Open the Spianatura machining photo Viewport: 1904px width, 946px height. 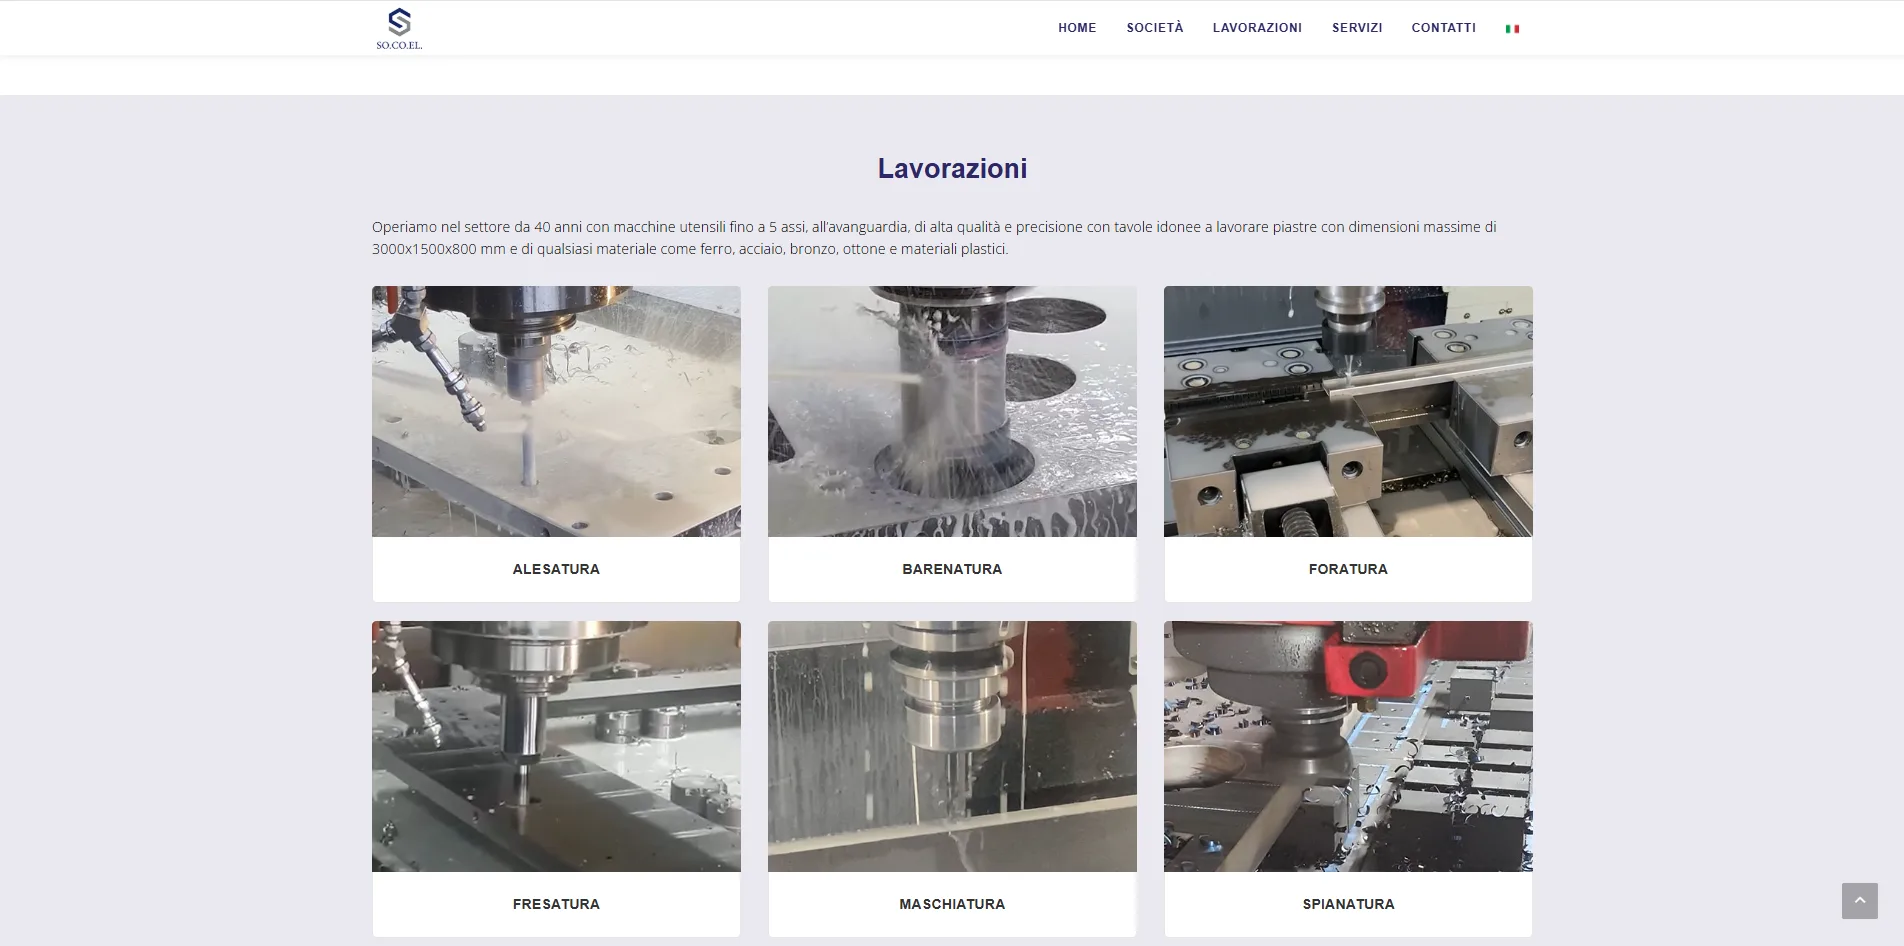[1348, 747]
